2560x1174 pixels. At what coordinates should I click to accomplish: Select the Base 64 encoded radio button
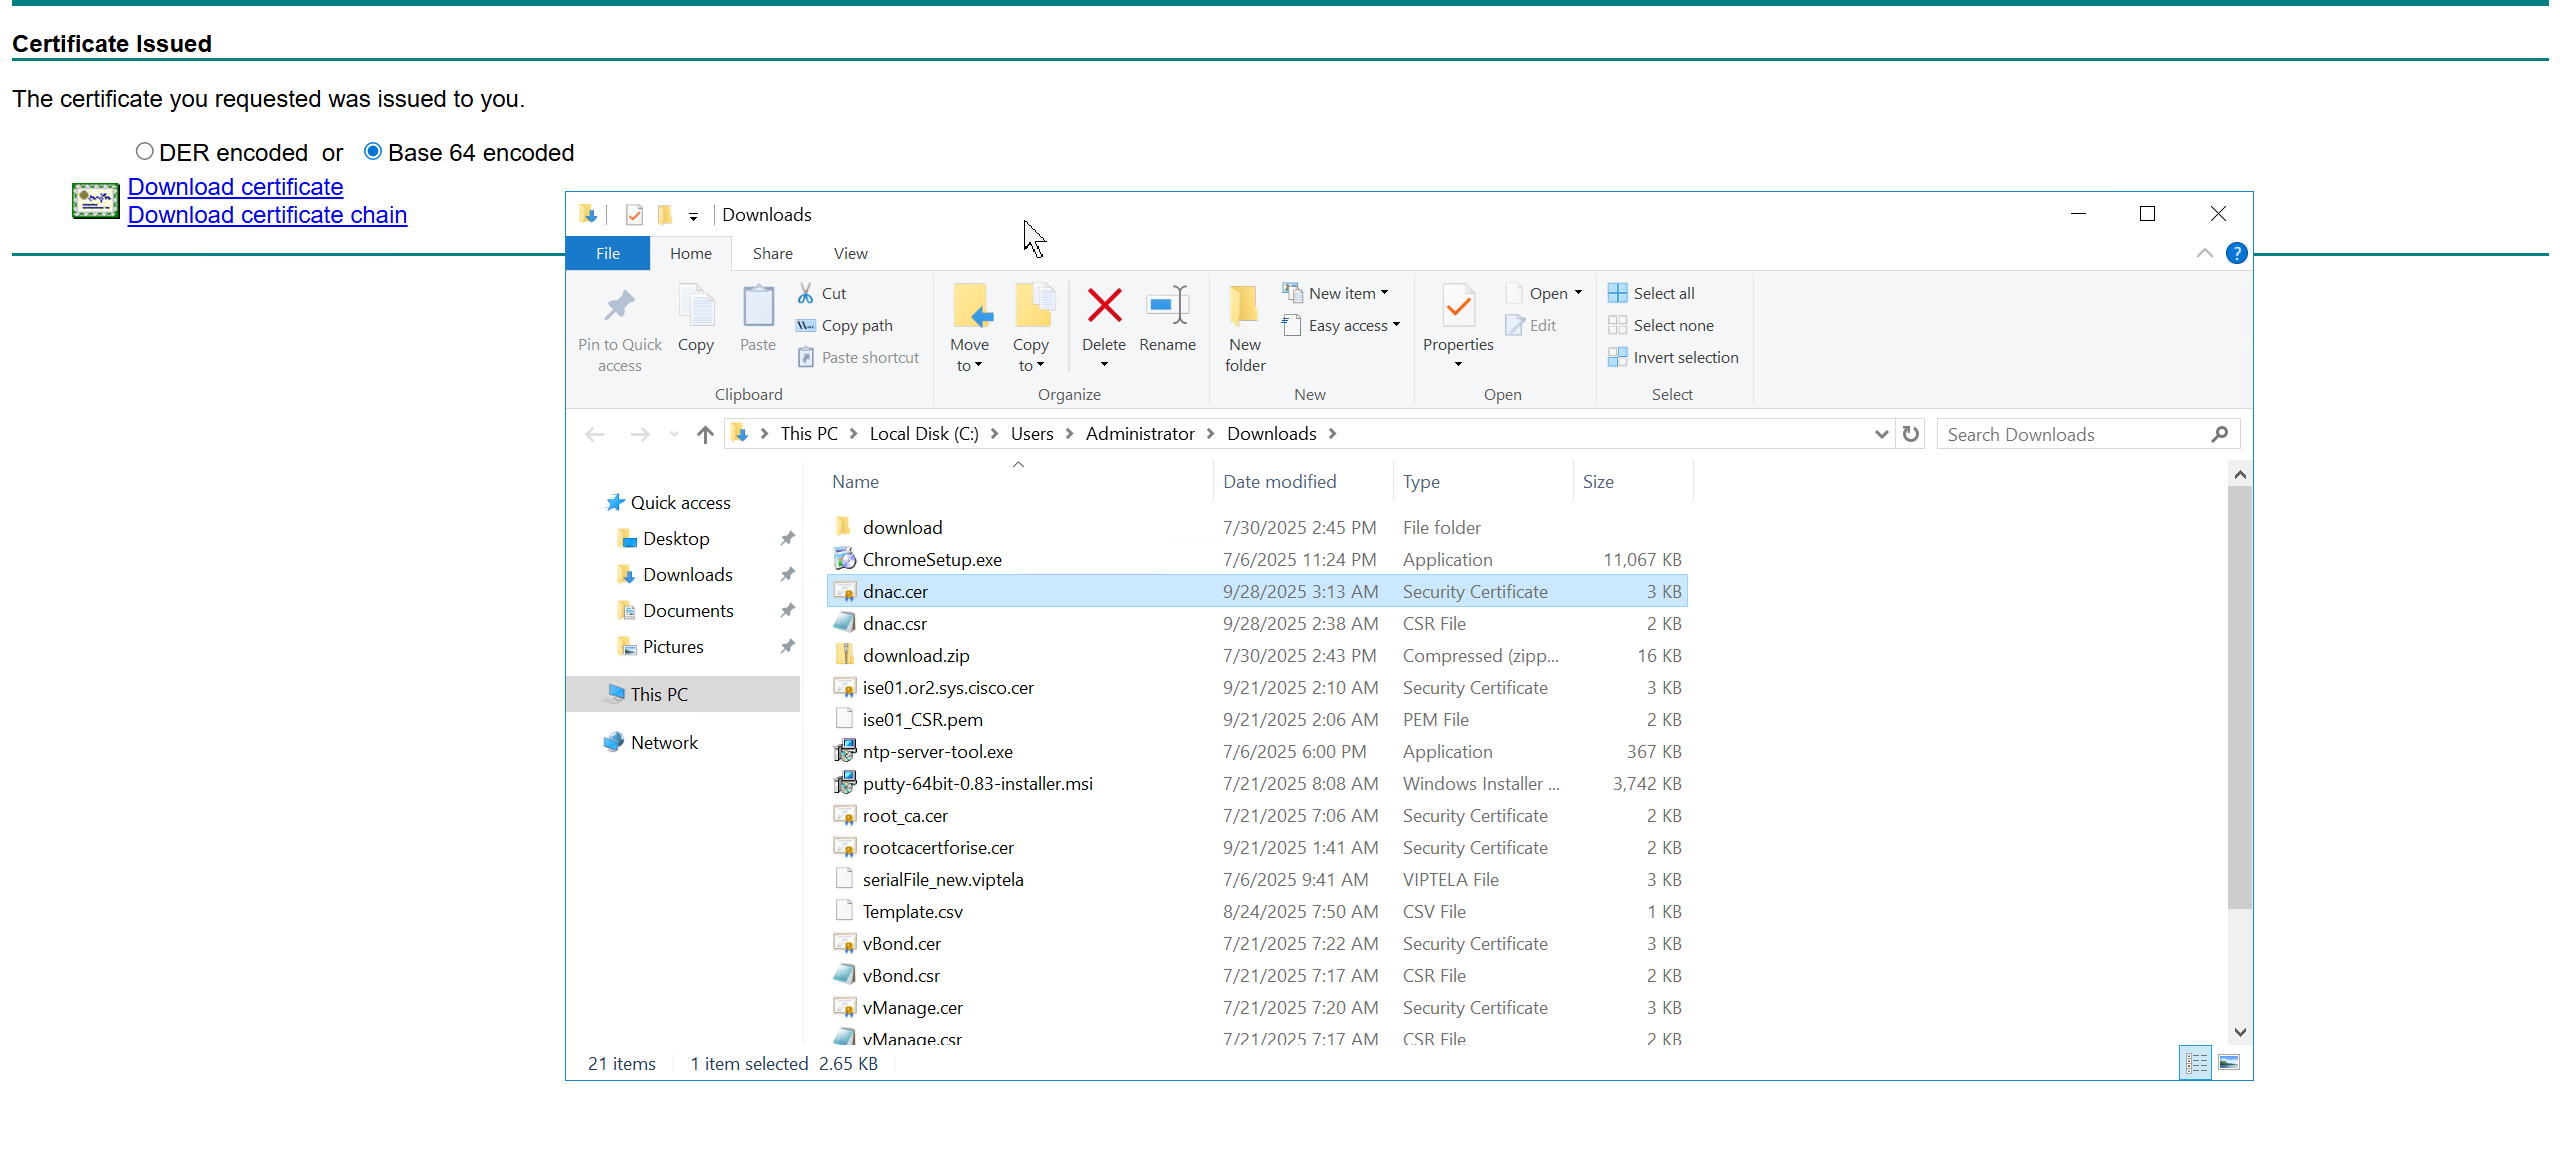pyautogui.click(x=373, y=152)
